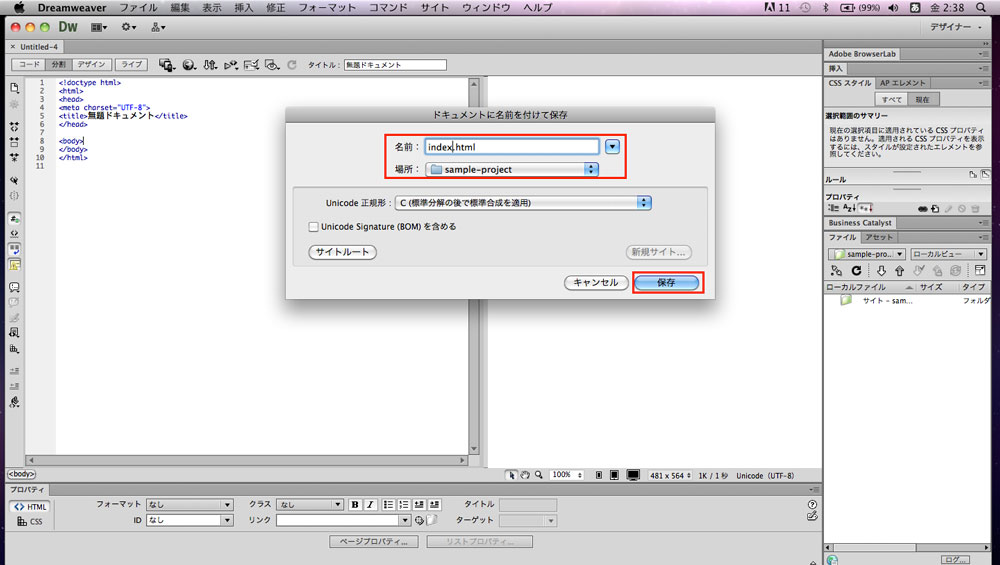This screenshot has width=1000, height=565.
Task: Click the connect to remote server icon
Action: [x=836, y=270]
